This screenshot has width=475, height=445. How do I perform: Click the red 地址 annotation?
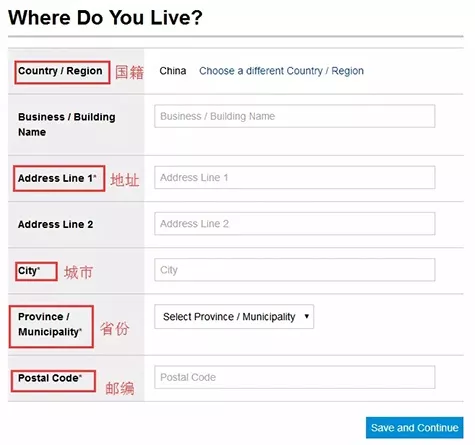[125, 180]
